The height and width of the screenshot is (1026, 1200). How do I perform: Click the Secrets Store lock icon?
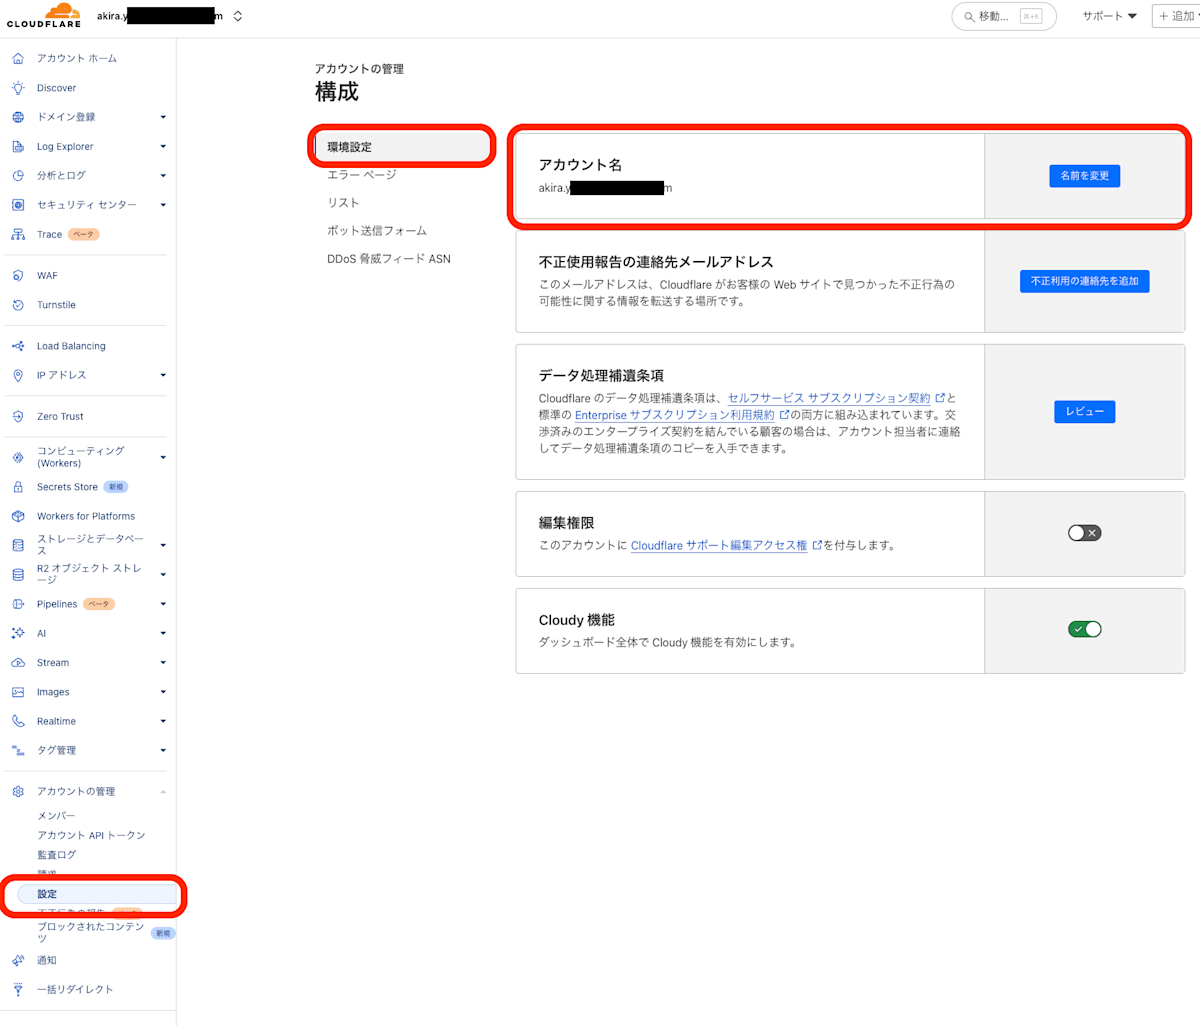pyautogui.click(x=18, y=487)
